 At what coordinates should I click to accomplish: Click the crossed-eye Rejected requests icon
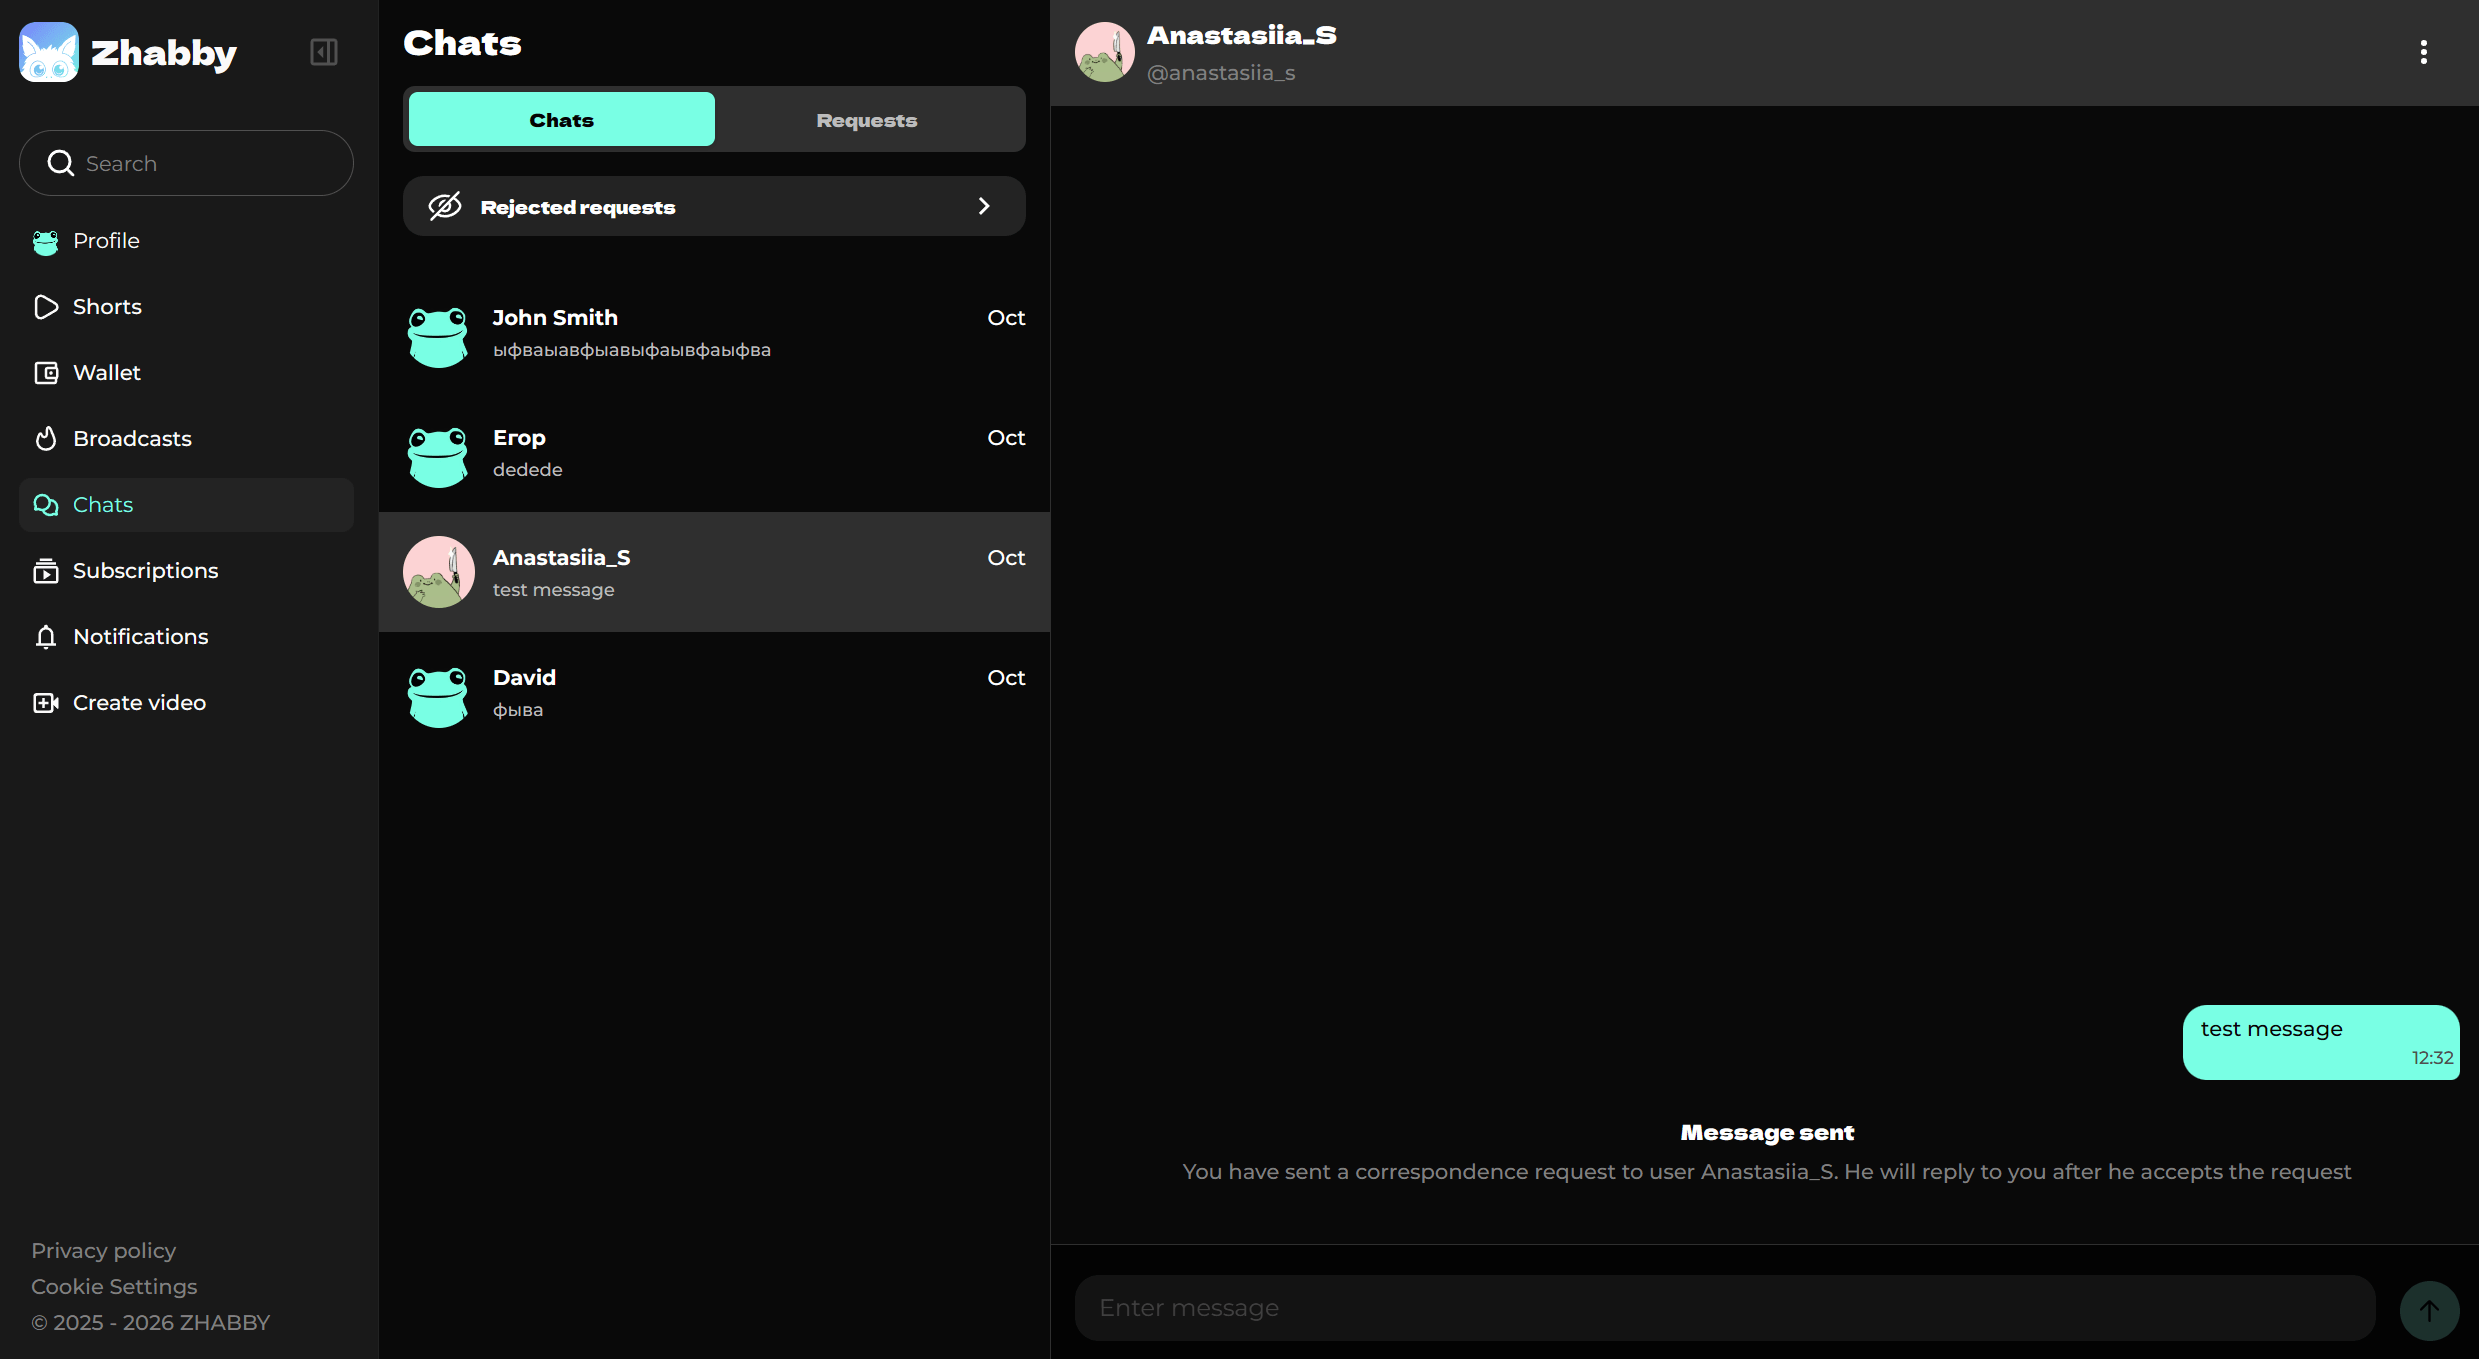coord(445,206)
